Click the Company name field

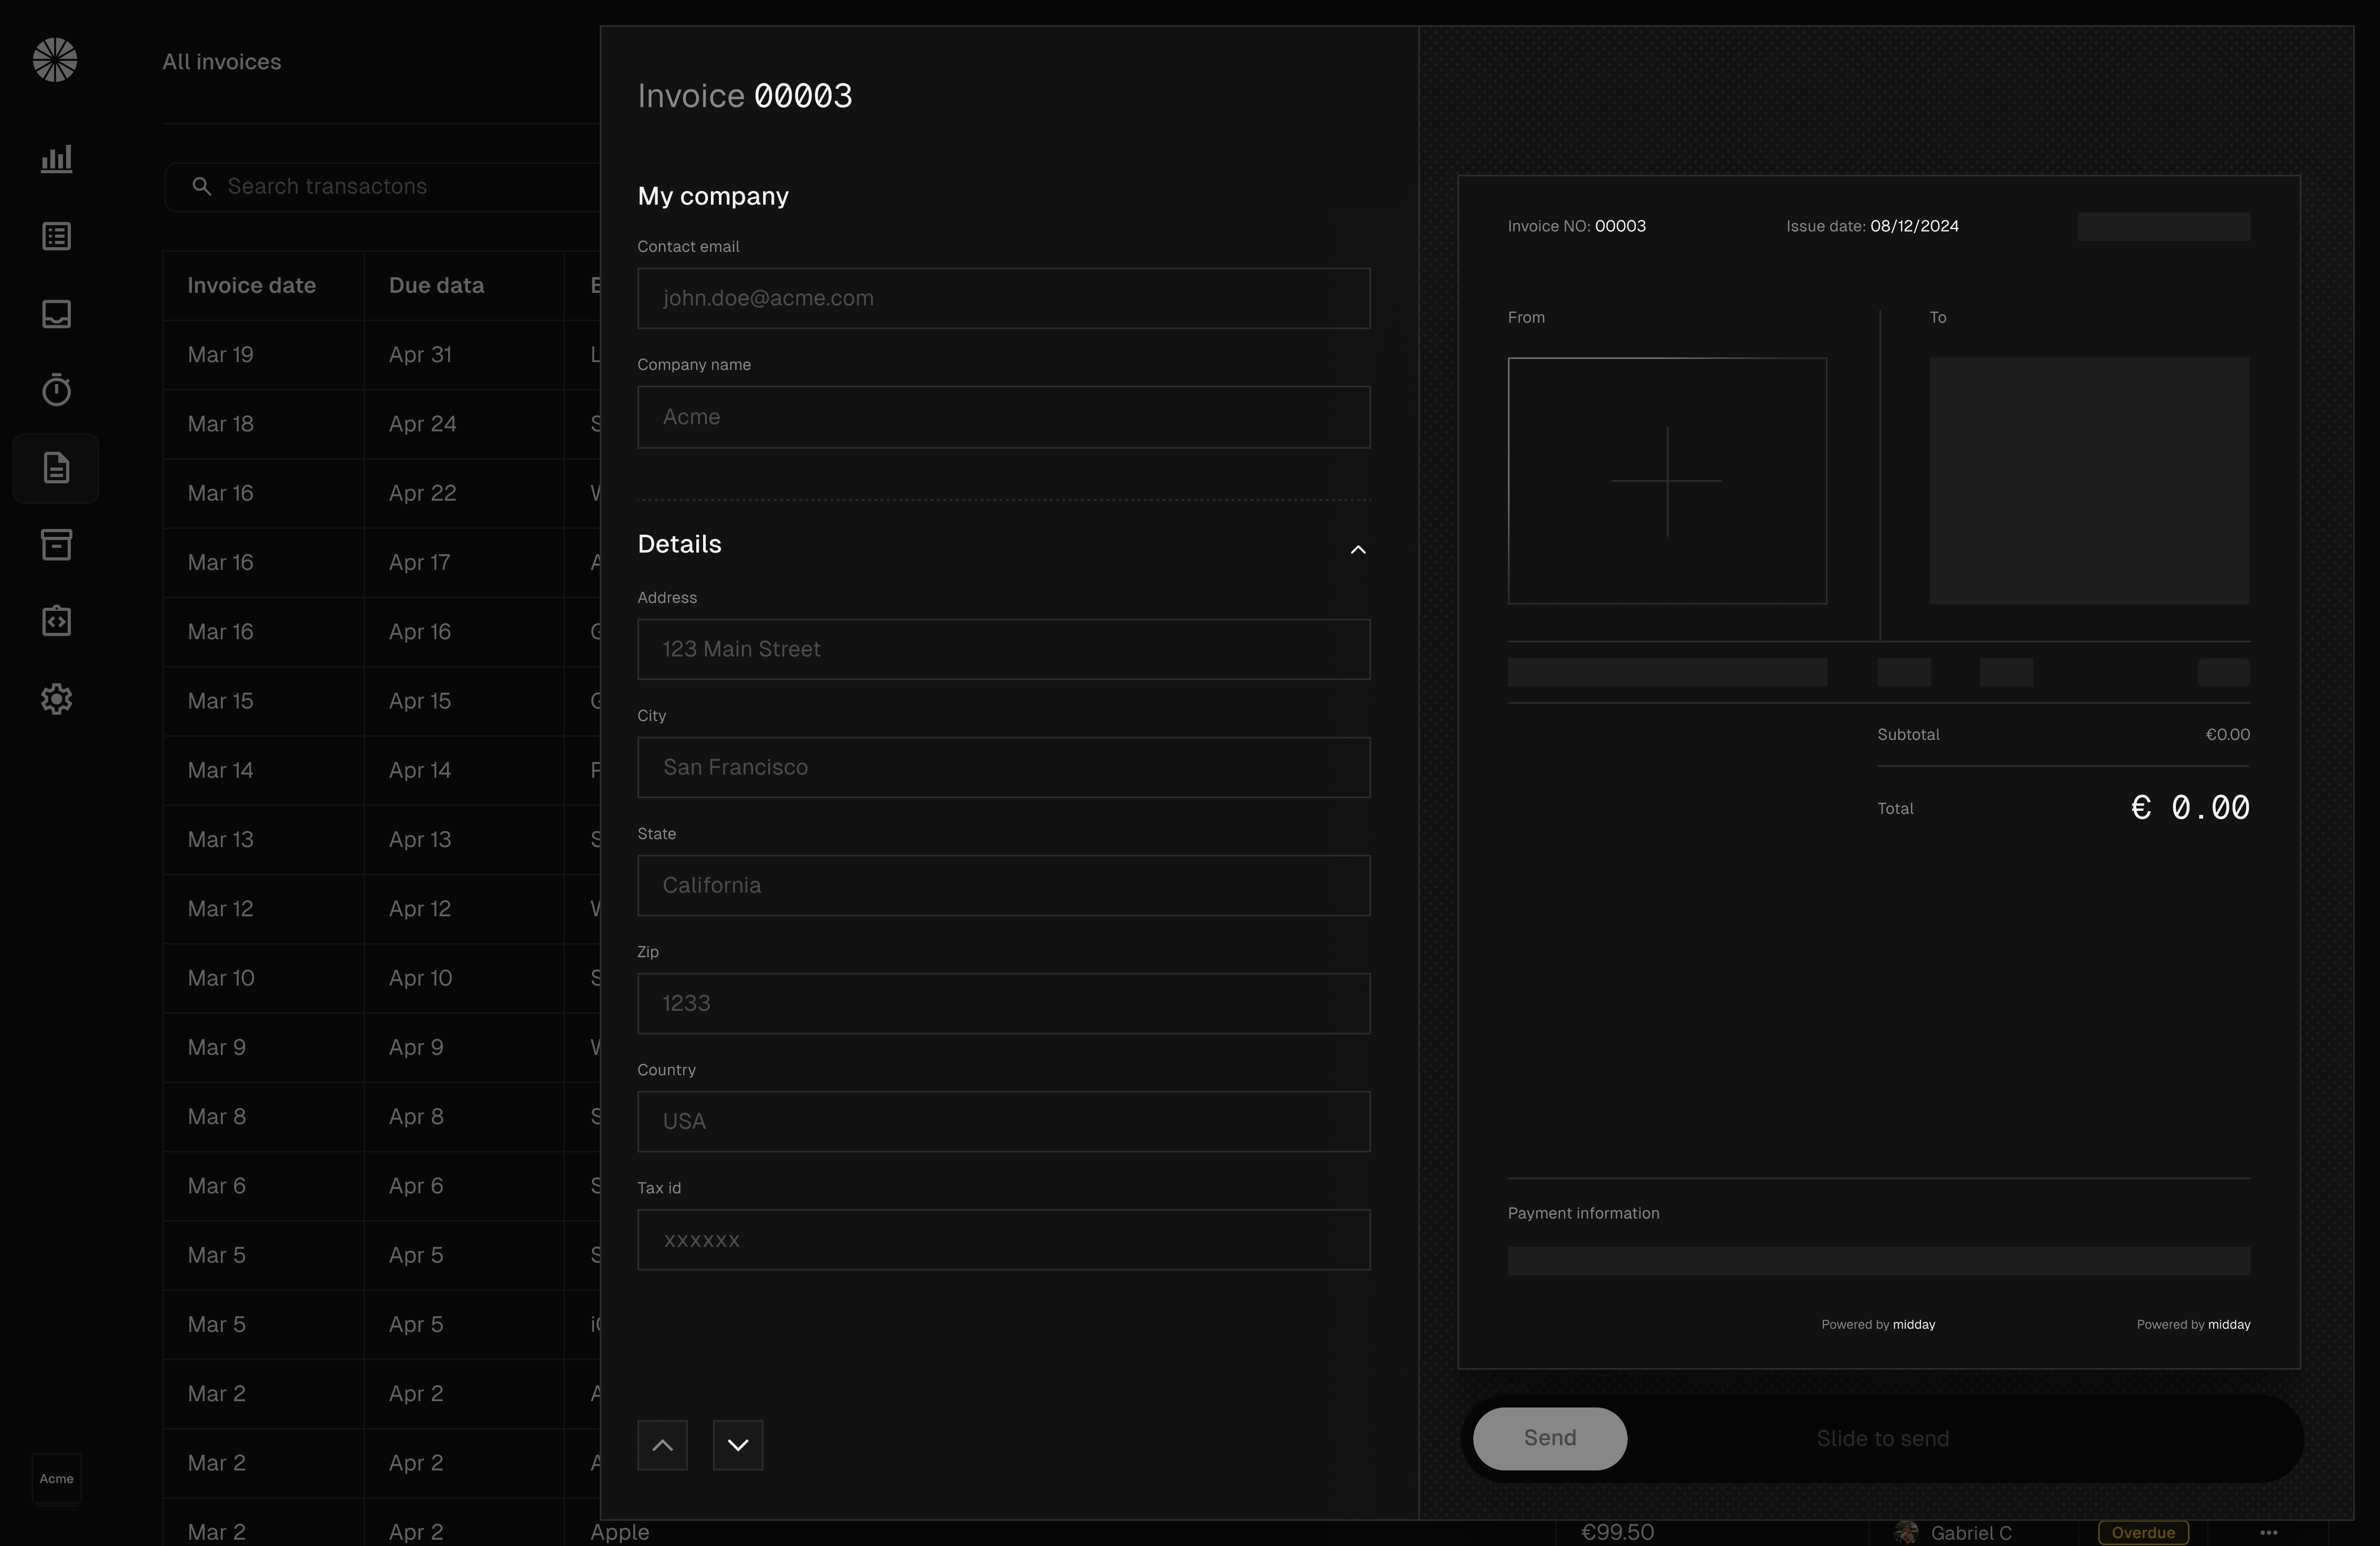(1003, 417)
